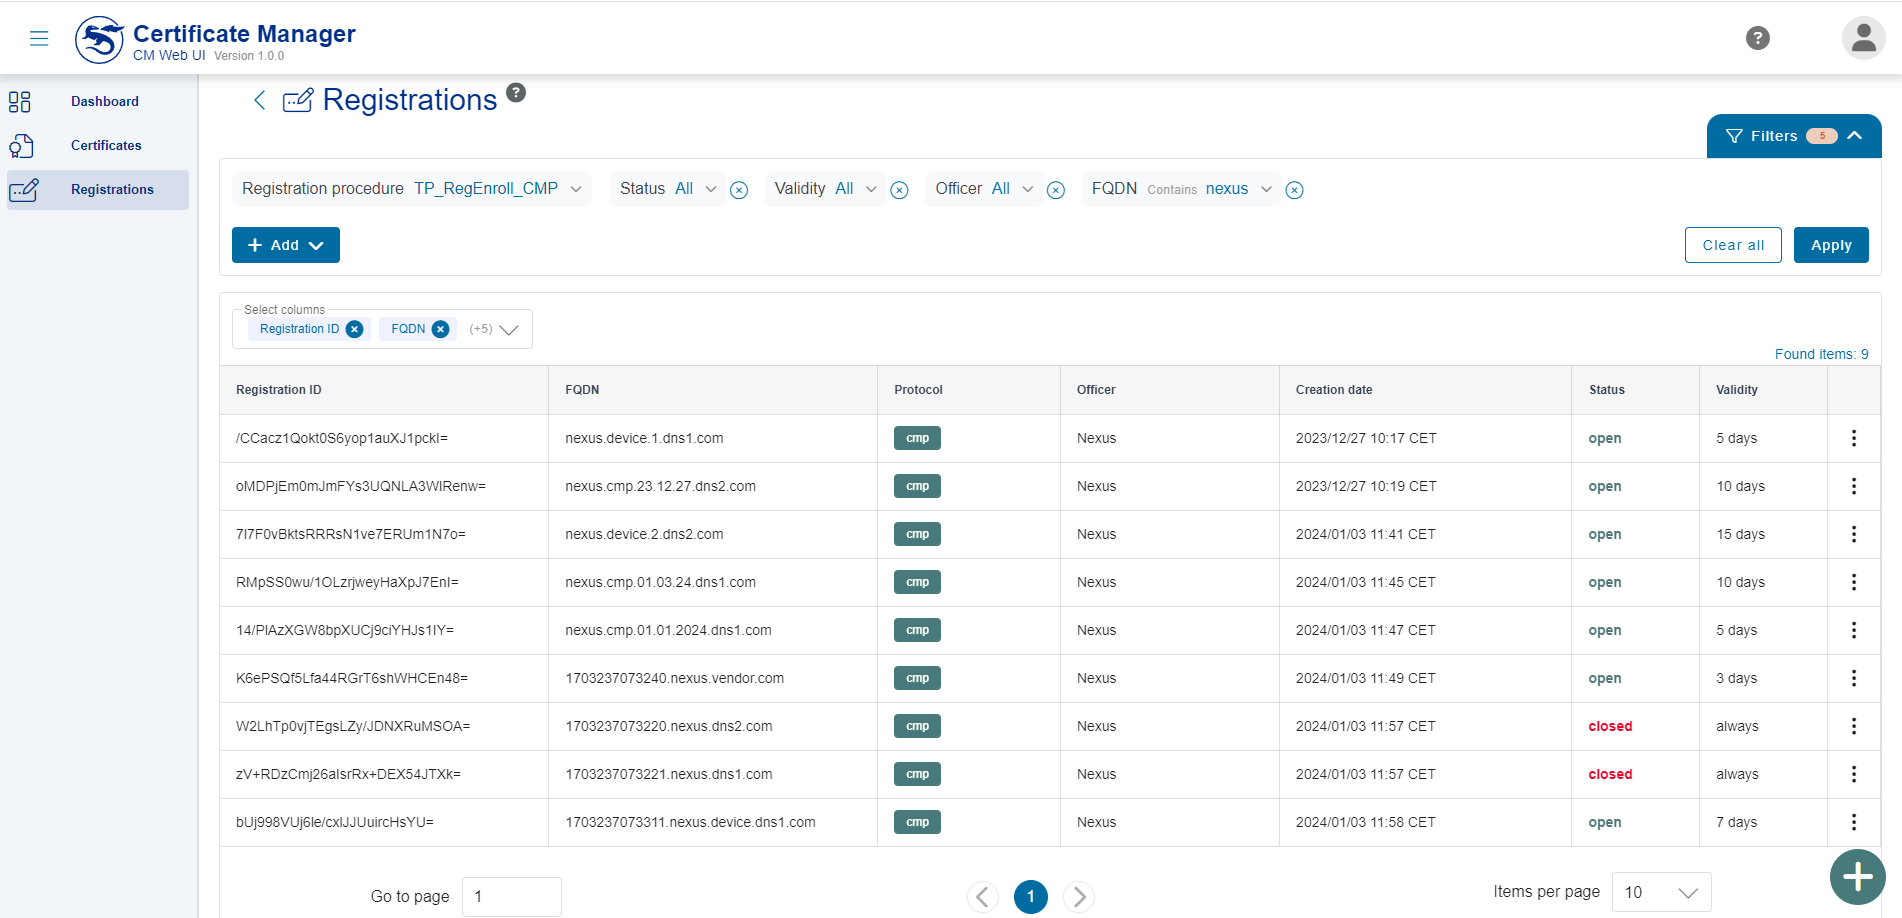Click the Clear all button
The image size is (1902, 918).
[1732, 245]
